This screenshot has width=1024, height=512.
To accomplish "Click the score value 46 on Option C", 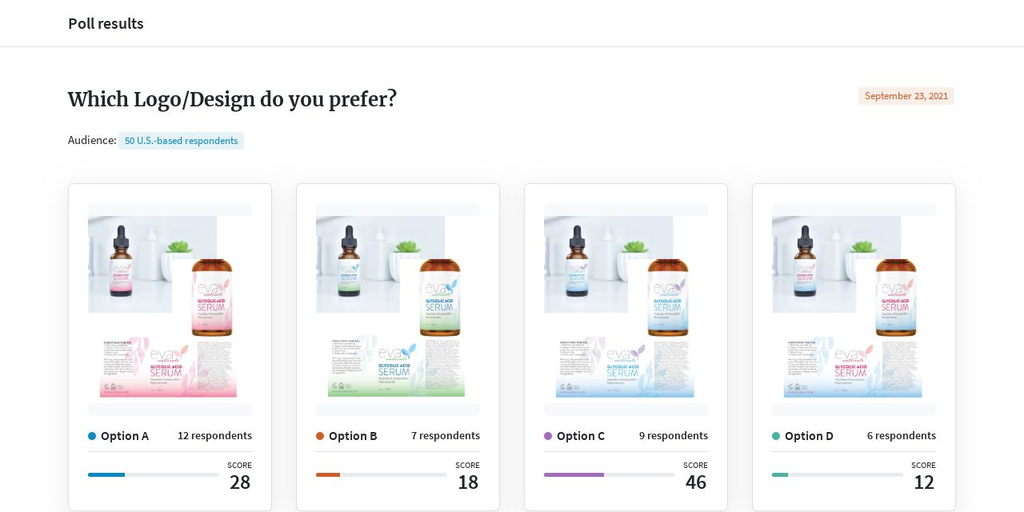I will tap(696, 482).
